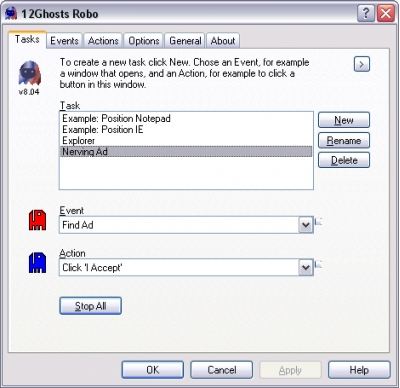Click the title bar question mark help button

click(366, 14)
